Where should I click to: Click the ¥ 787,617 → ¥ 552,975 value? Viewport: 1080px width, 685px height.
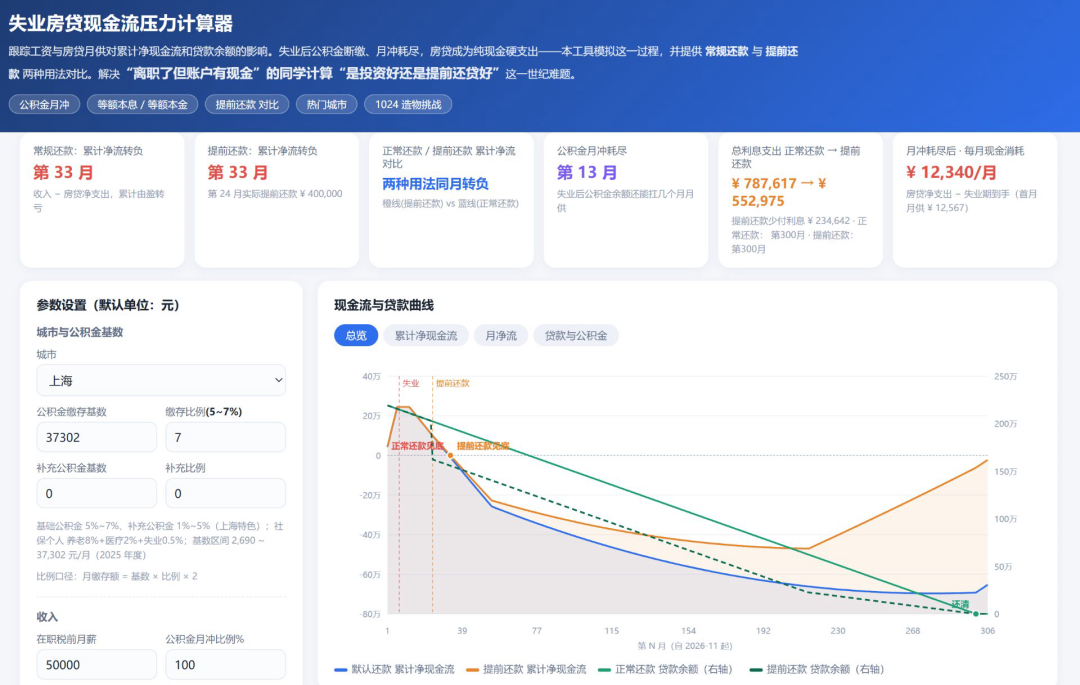coord(778,192)
